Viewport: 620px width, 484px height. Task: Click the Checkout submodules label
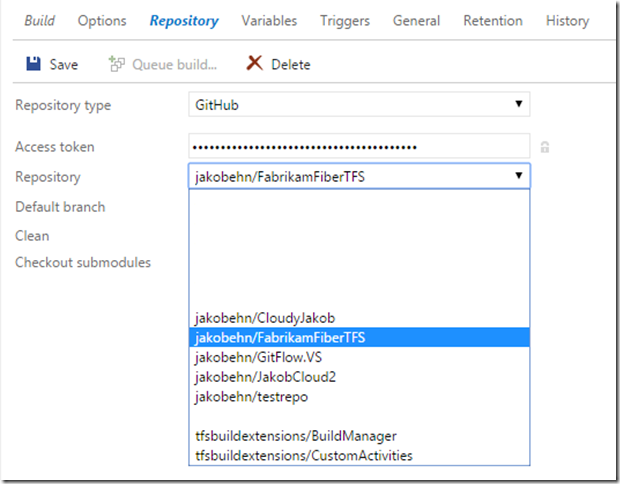(x=83, y=262)
